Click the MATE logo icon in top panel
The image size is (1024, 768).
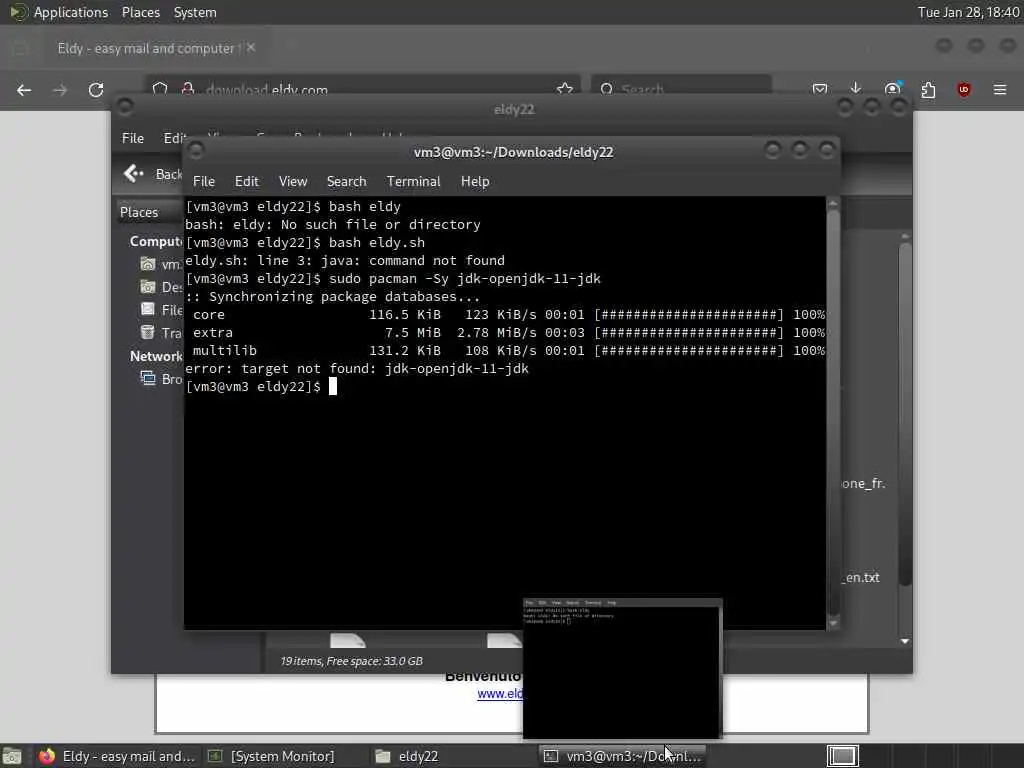(18, 12)
